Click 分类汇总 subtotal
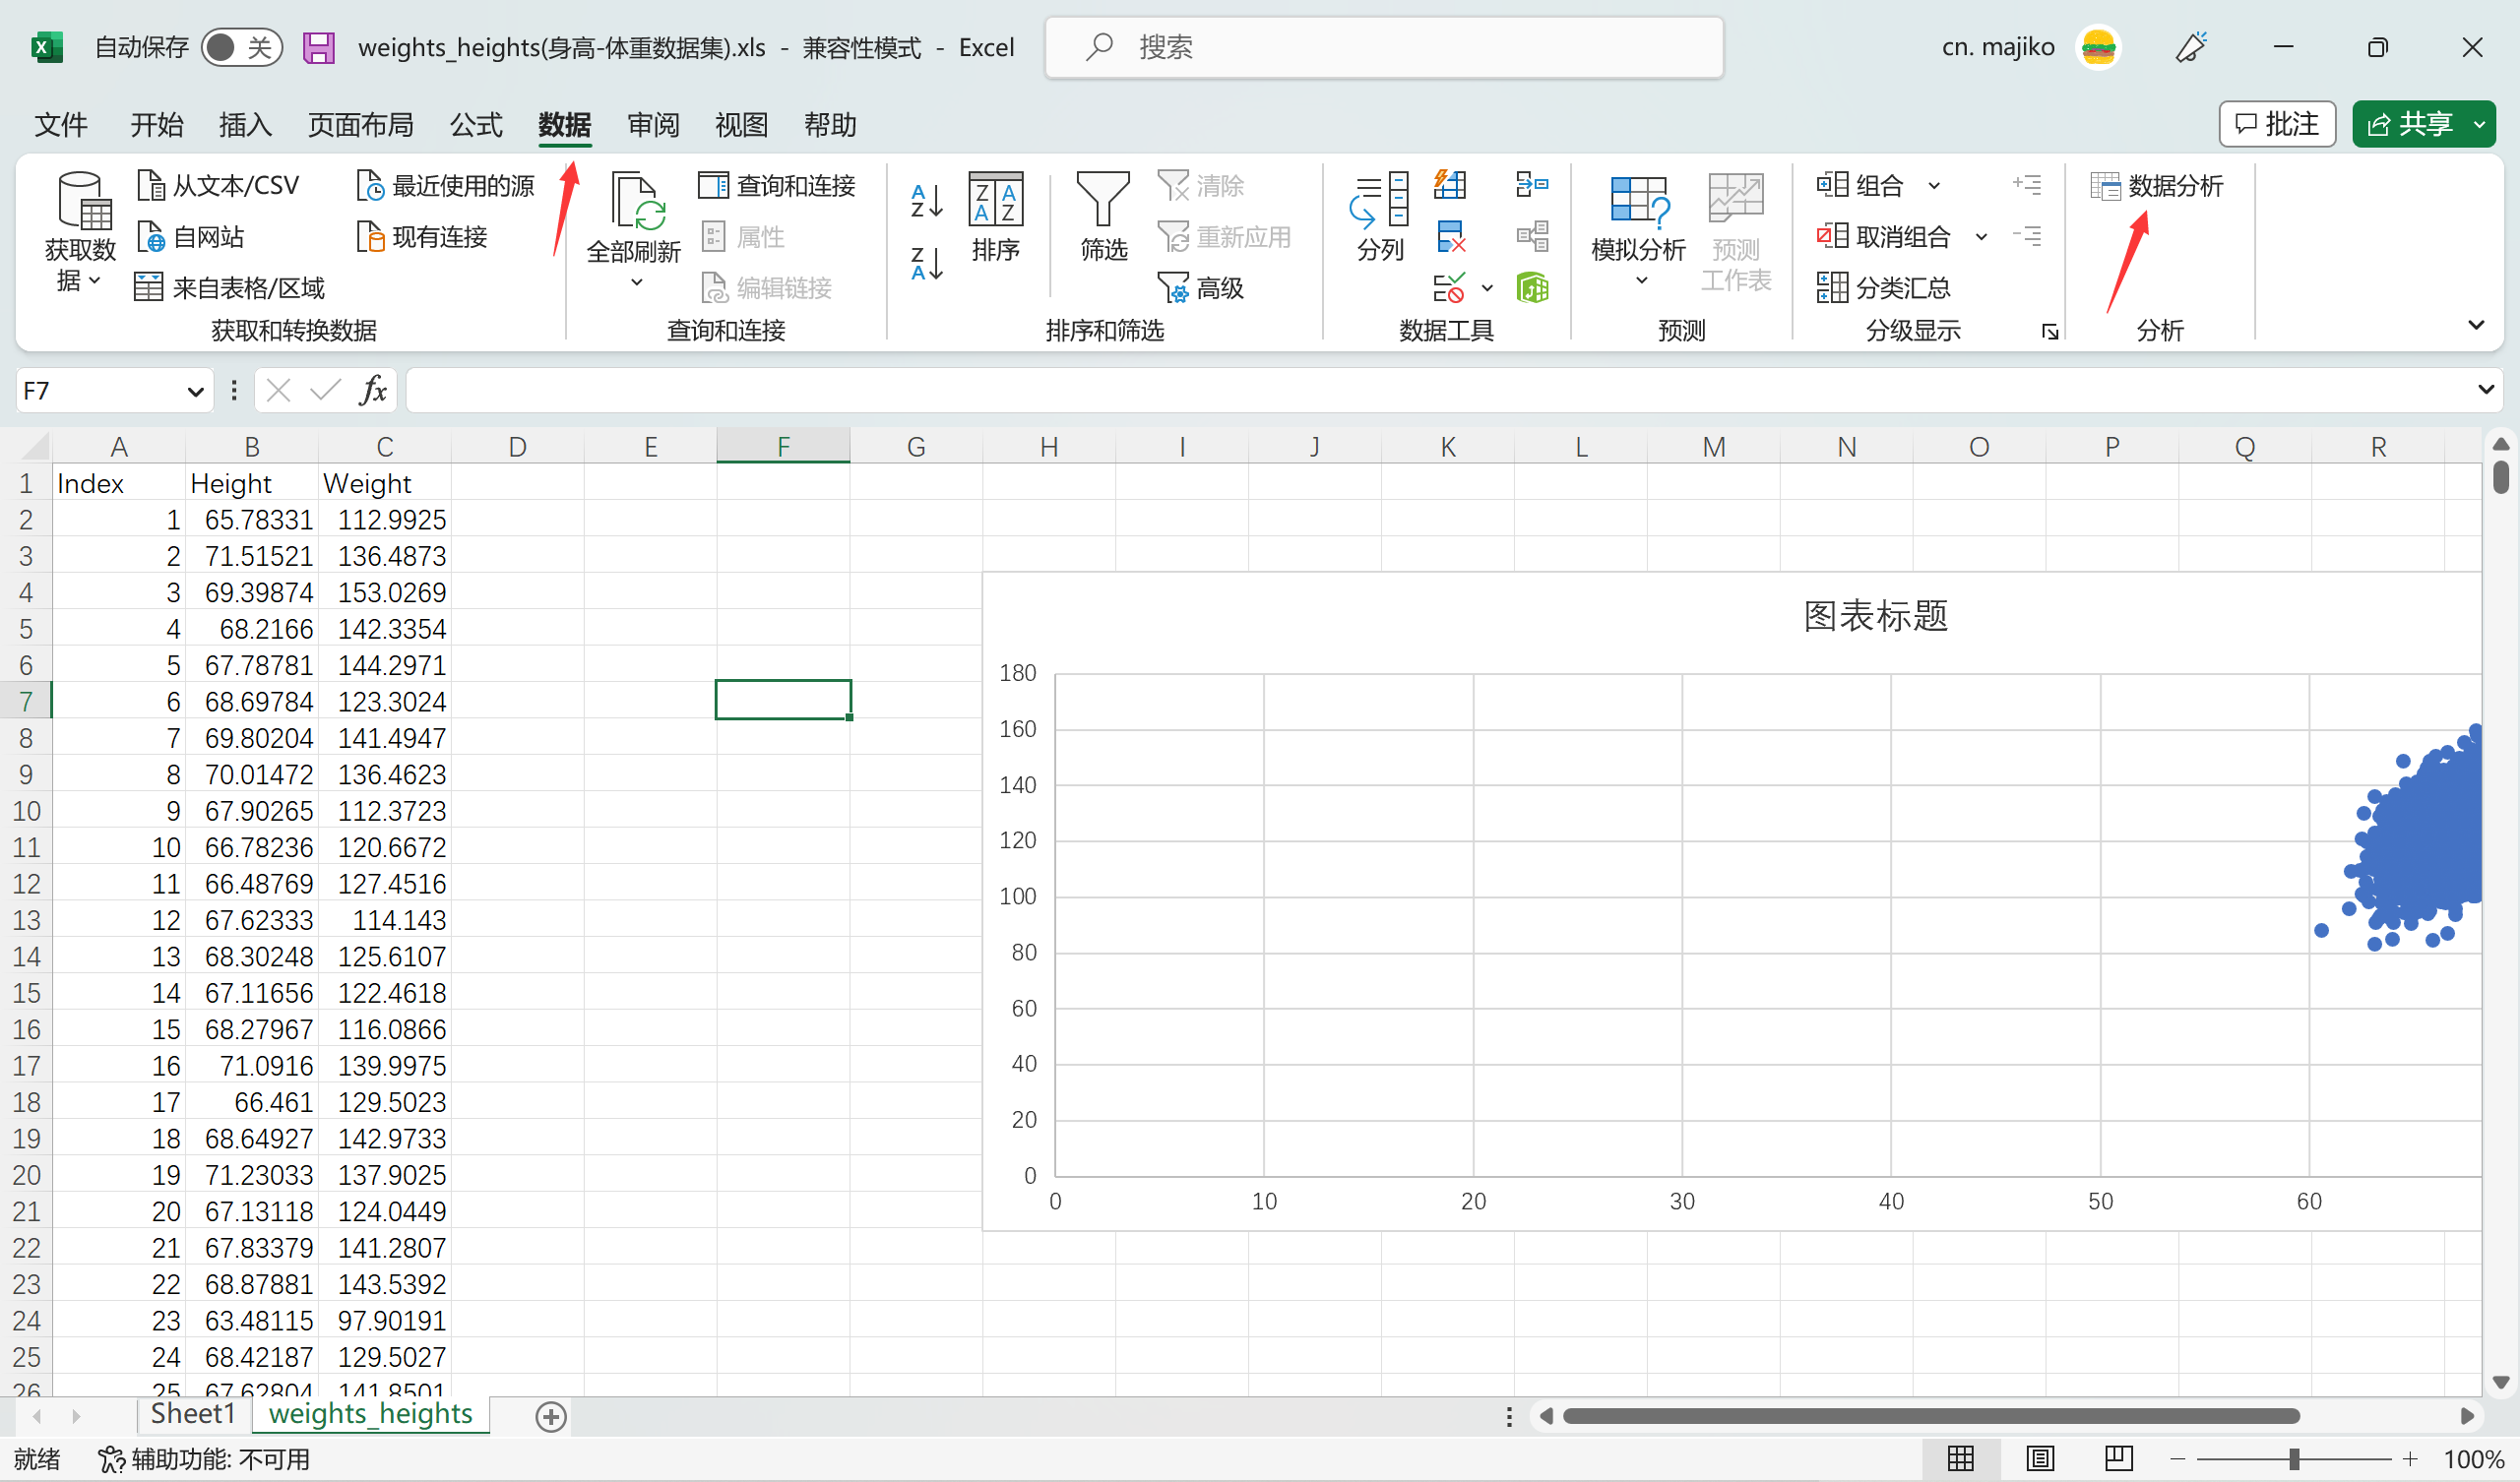Screen dimensions: 2520x1482 [1884, 288]
